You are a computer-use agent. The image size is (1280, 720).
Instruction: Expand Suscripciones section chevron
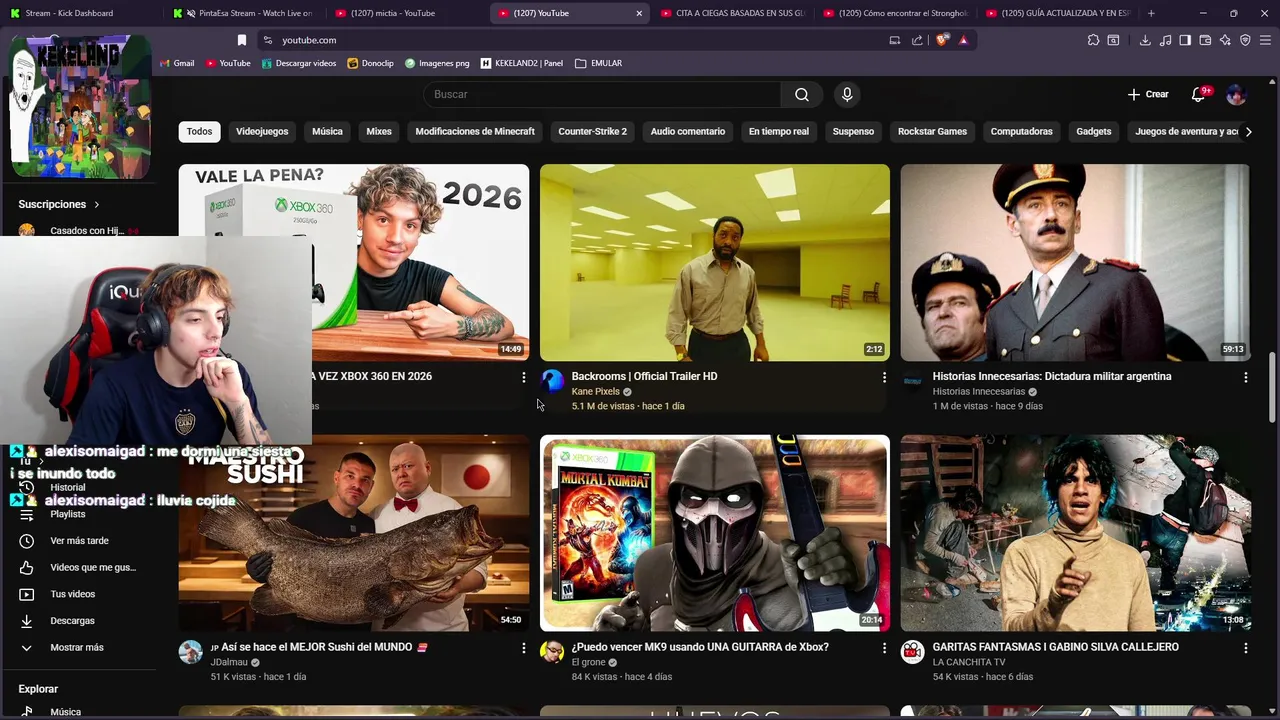coord(97,204)
